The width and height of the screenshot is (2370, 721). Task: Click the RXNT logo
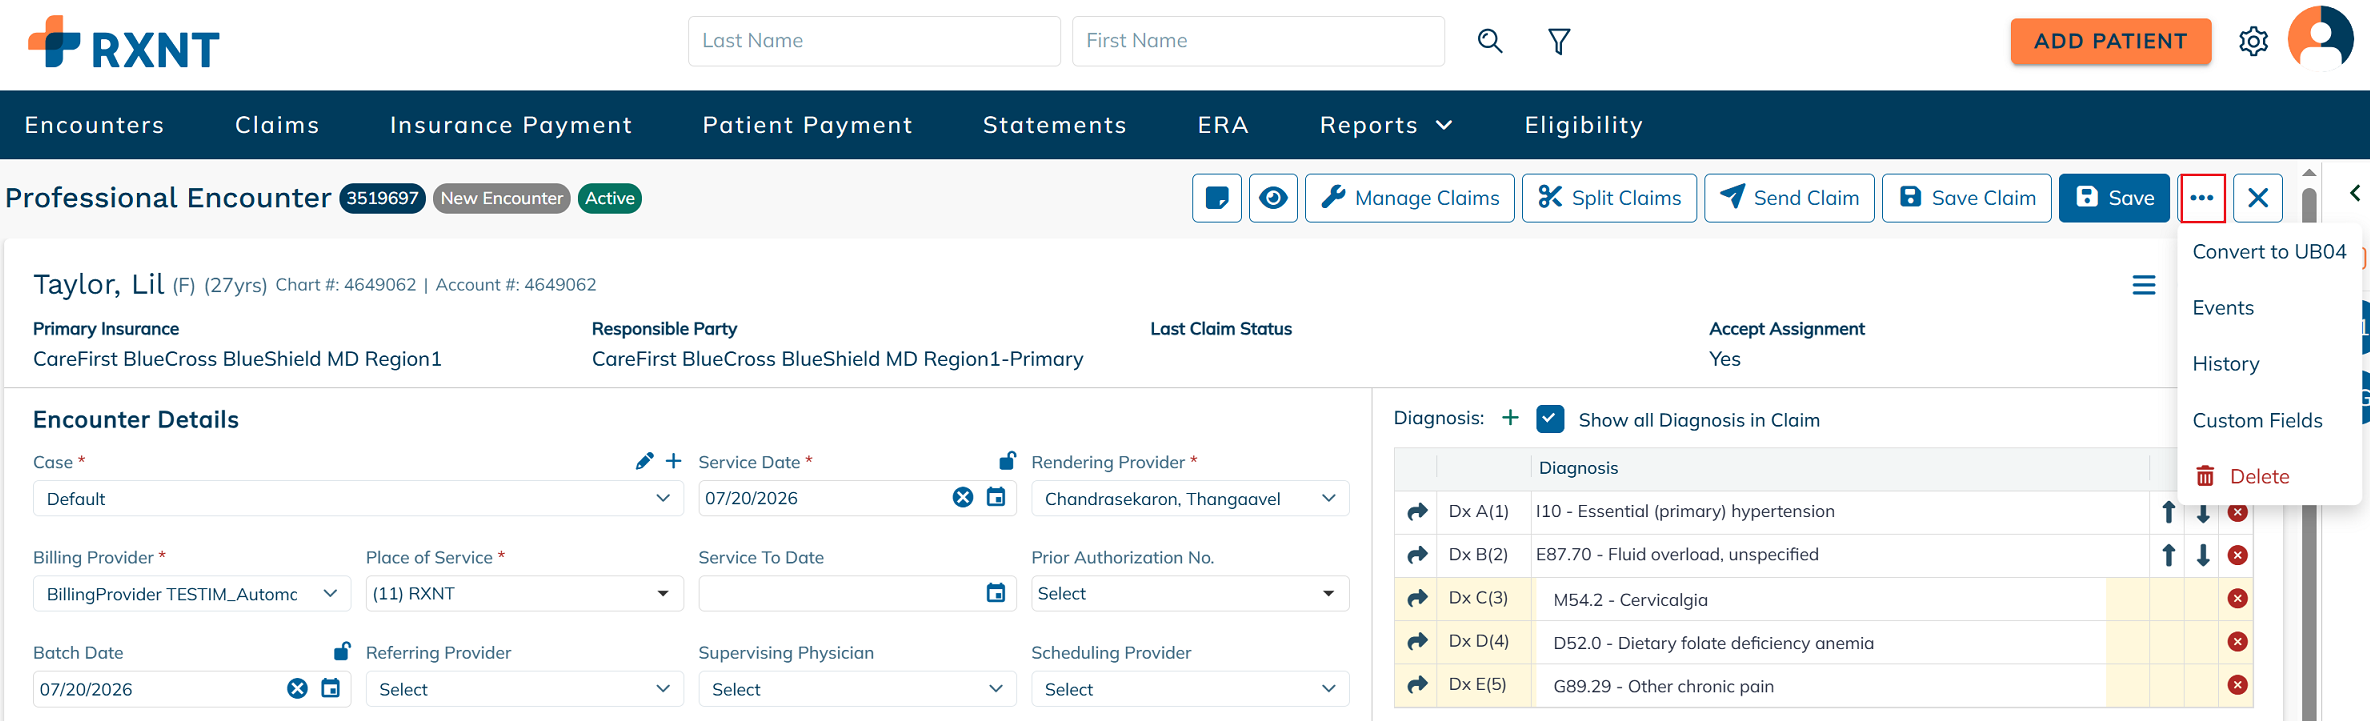coord(124,42)
